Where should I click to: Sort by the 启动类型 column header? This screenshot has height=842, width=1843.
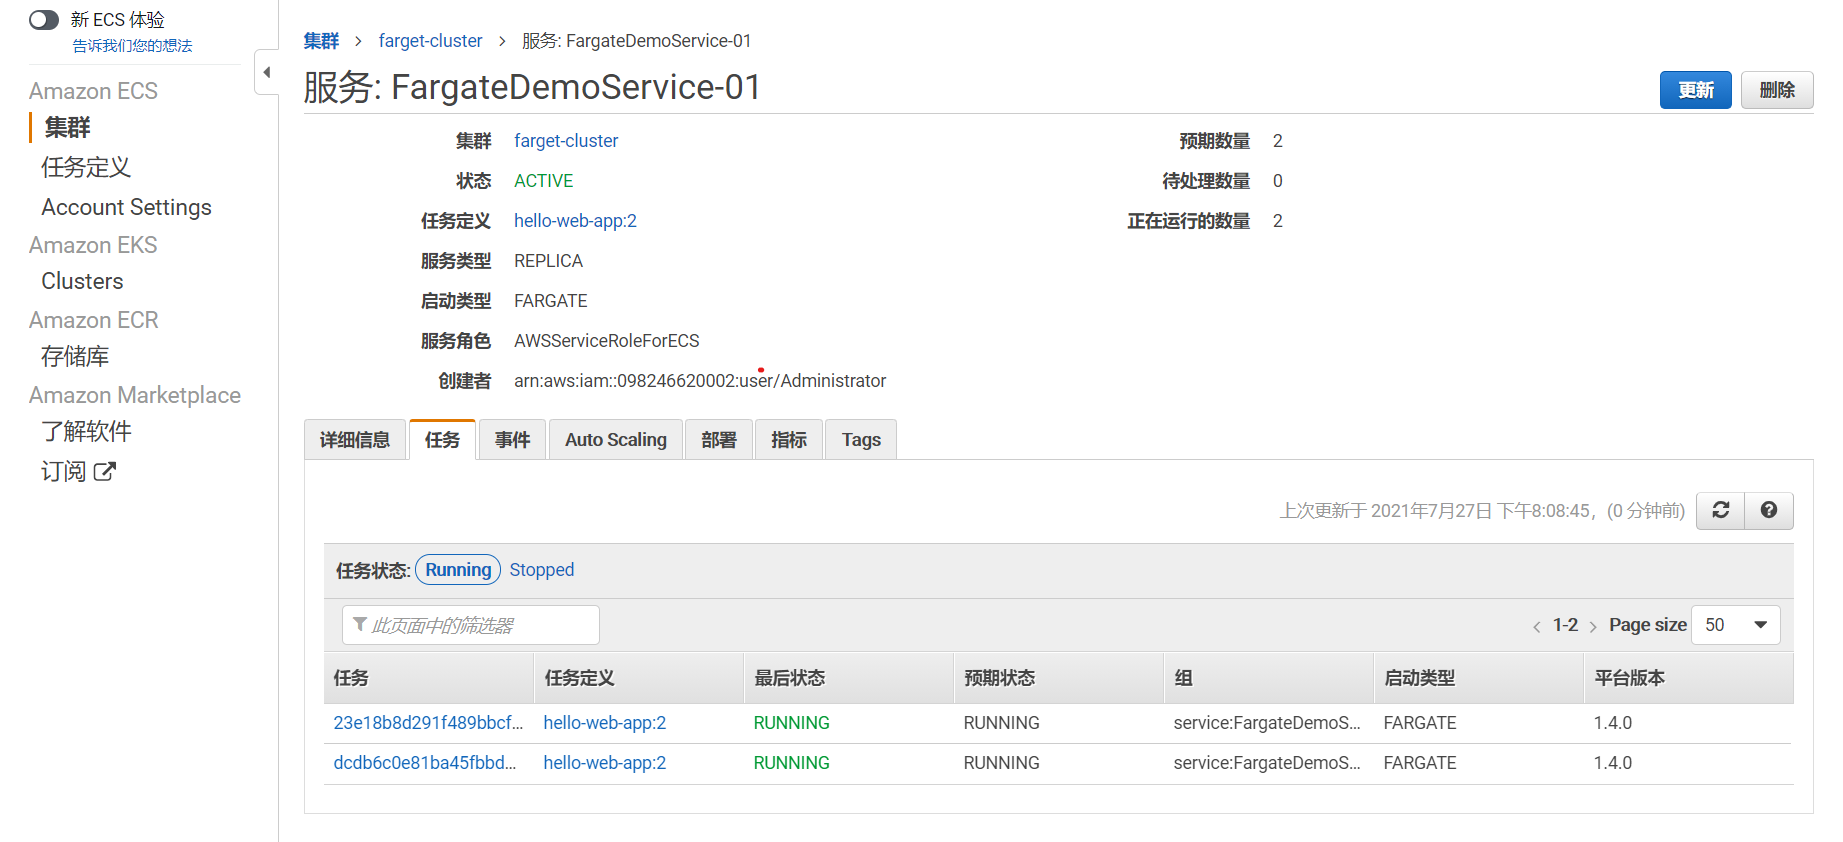tap(1479, 678)
